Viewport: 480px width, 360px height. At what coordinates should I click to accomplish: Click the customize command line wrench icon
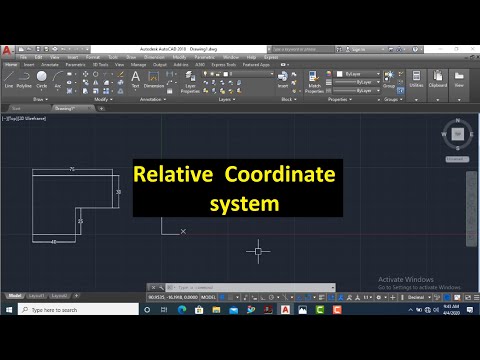tap(161, 287)
